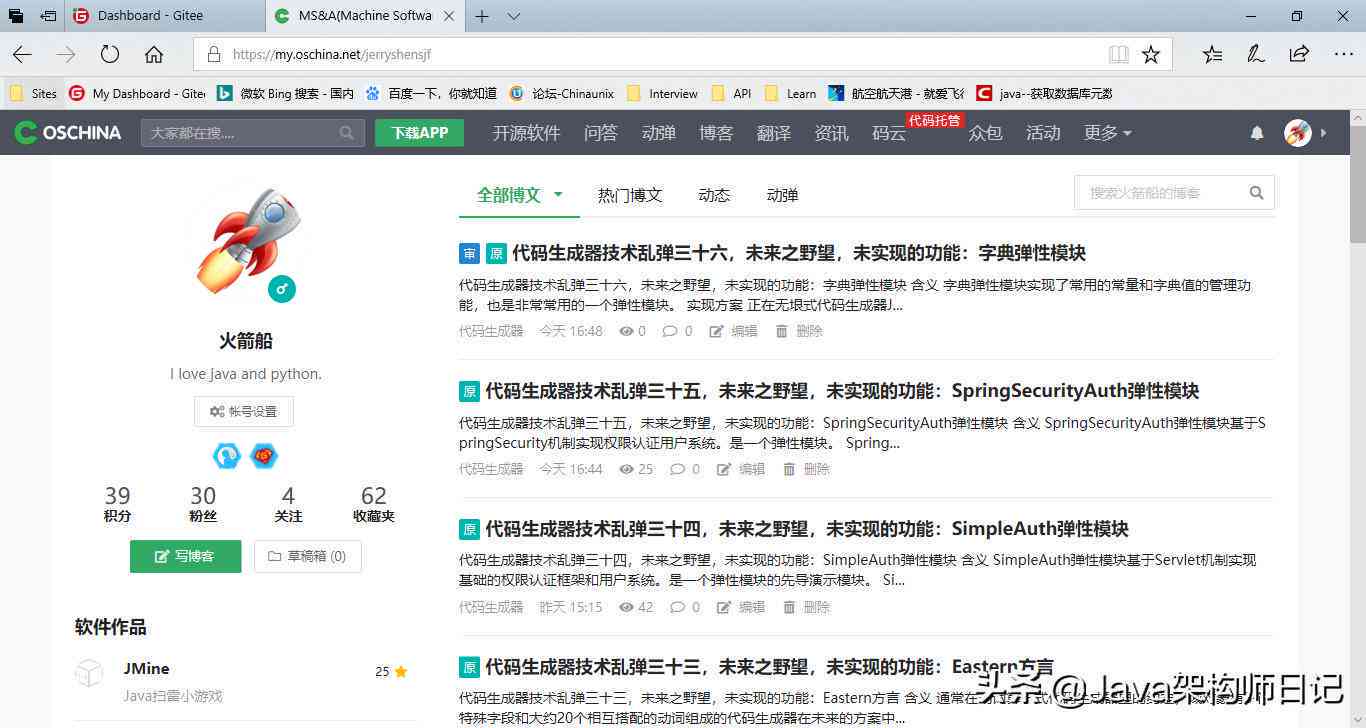Screen dimensions: 1366x728
Task: Open the 论坛-Chinaunix bookmark
Action: [x=561, y=93]
